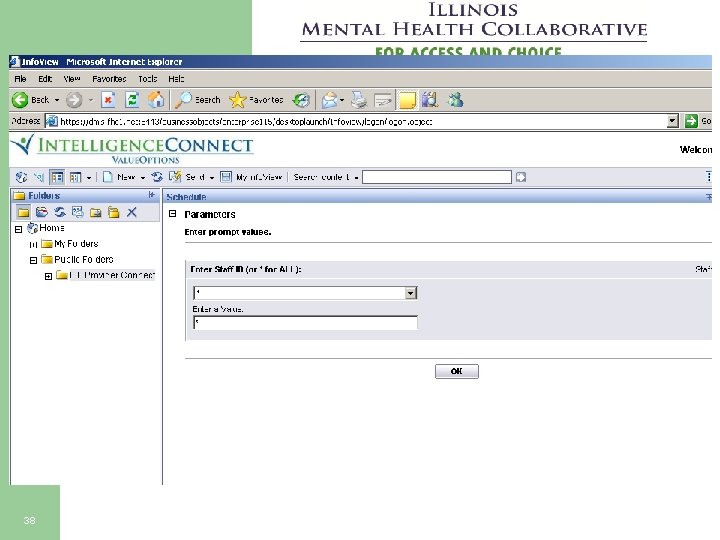Image resolution: width=720 pixels, height=540 pixels.
Task: Collapse the Parameters section
Action: click(x=173, y=214)
